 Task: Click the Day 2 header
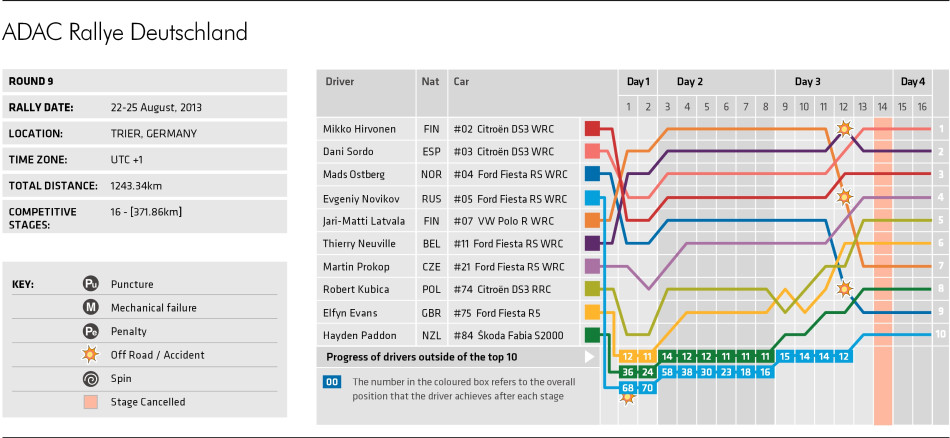click(x=689, y=82)
